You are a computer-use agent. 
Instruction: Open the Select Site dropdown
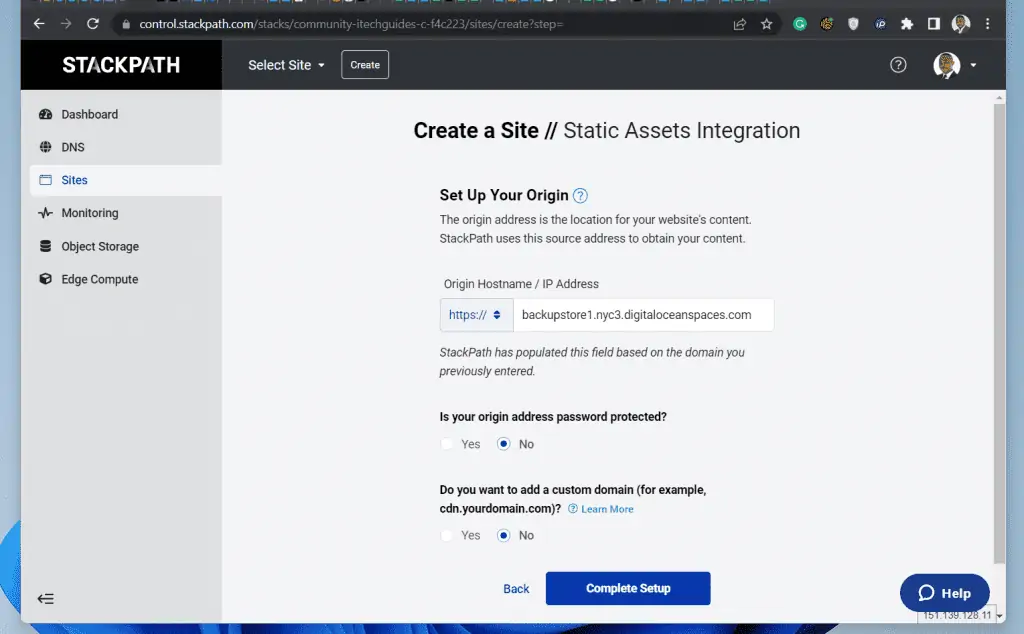pyautogui.click(x=286, y=65)
